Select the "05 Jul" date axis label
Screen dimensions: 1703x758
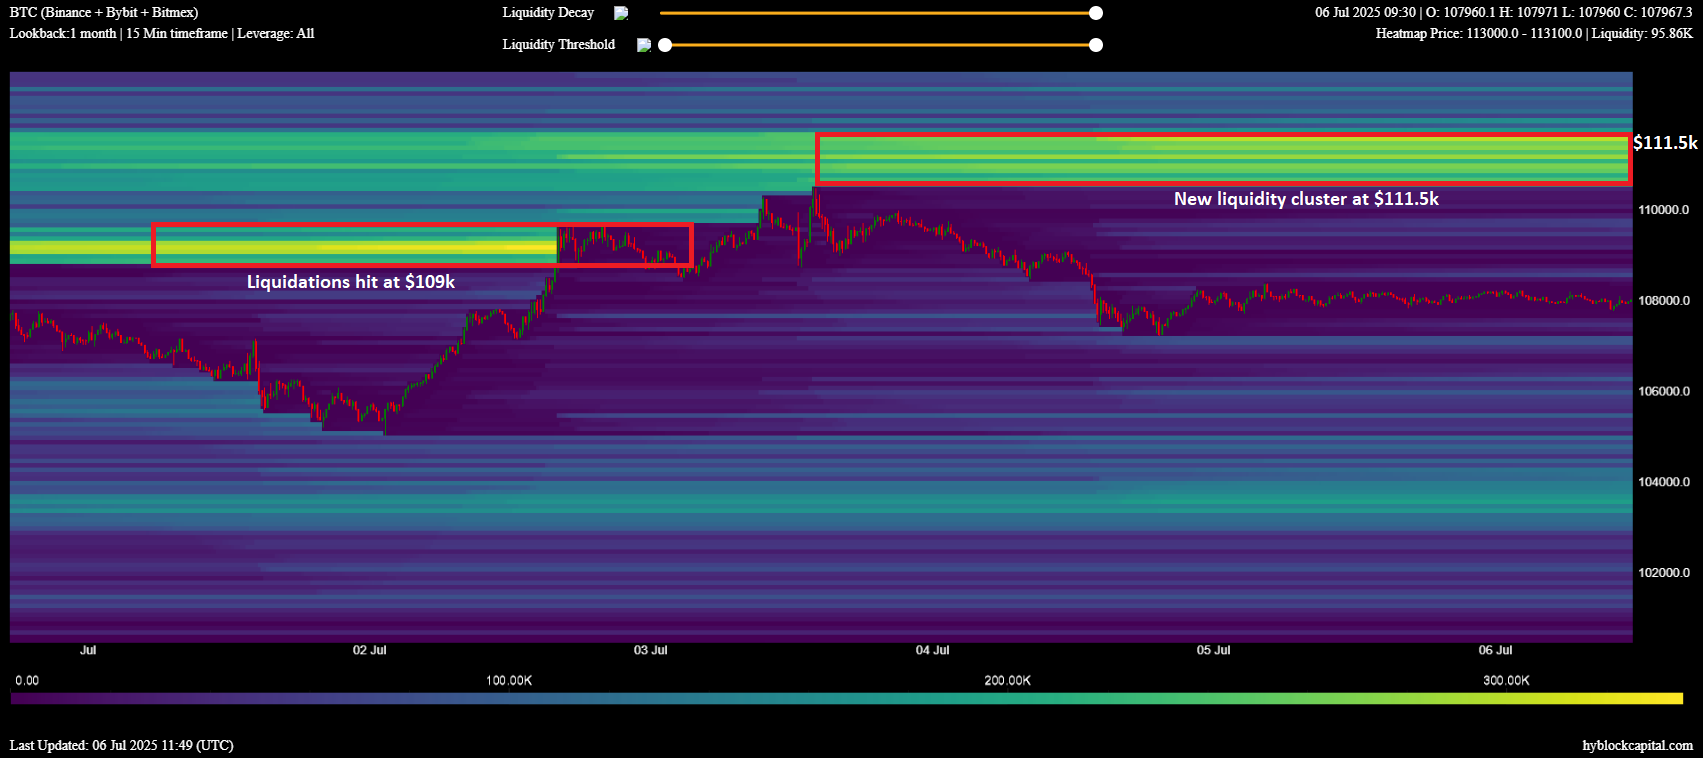[1213, 650]
